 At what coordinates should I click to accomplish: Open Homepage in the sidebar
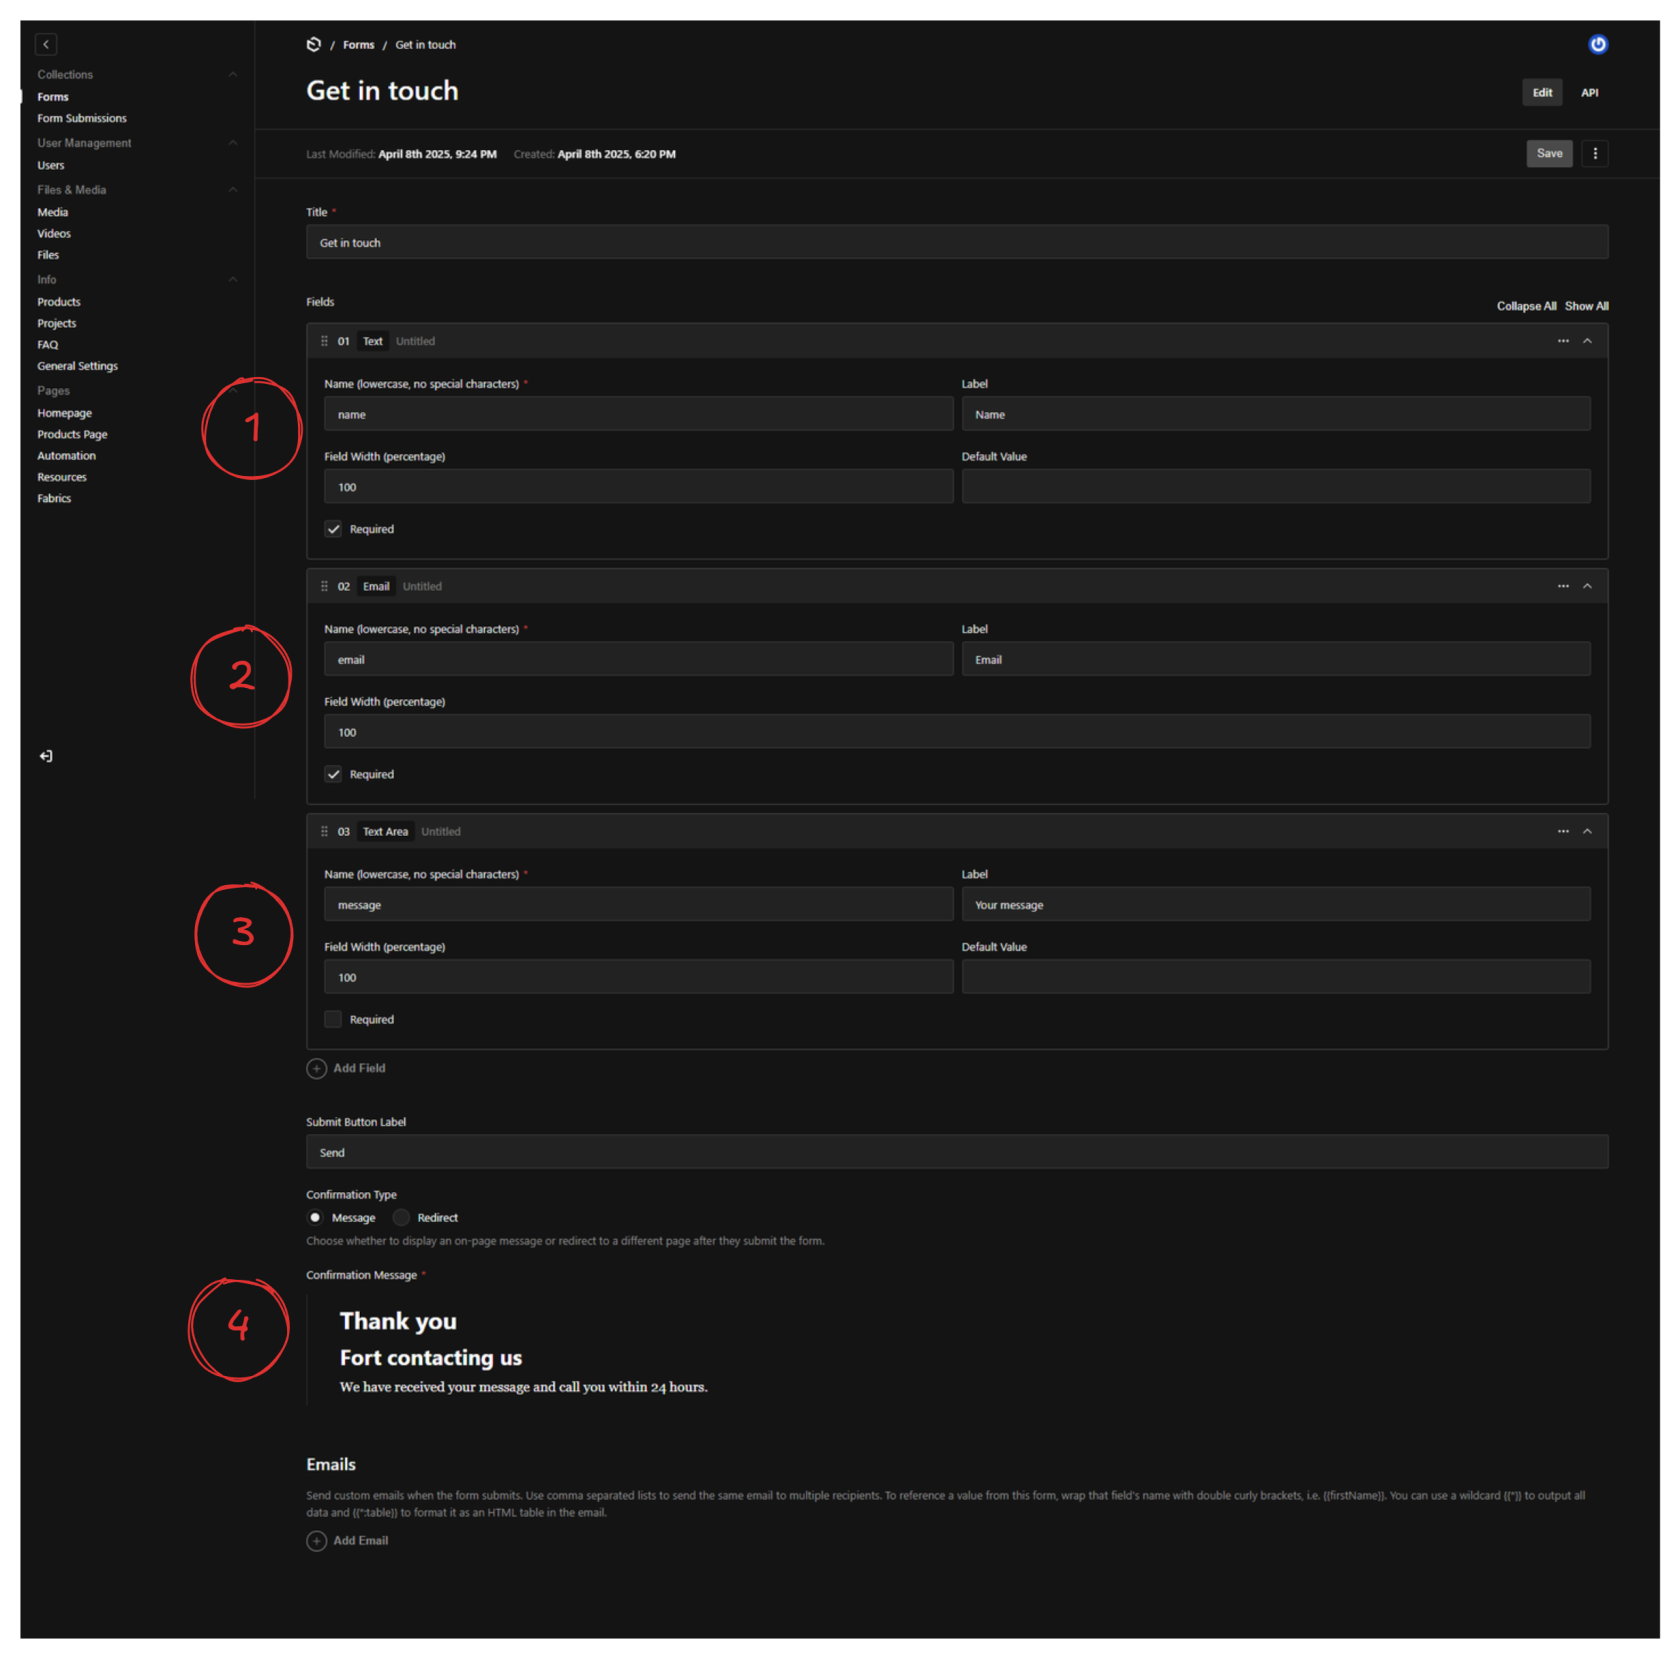click(65, 413)
